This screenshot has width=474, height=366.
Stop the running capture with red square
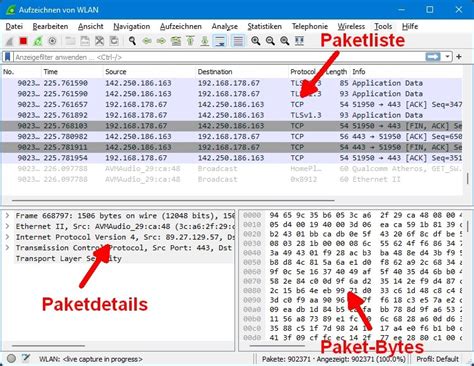point(23,41)
